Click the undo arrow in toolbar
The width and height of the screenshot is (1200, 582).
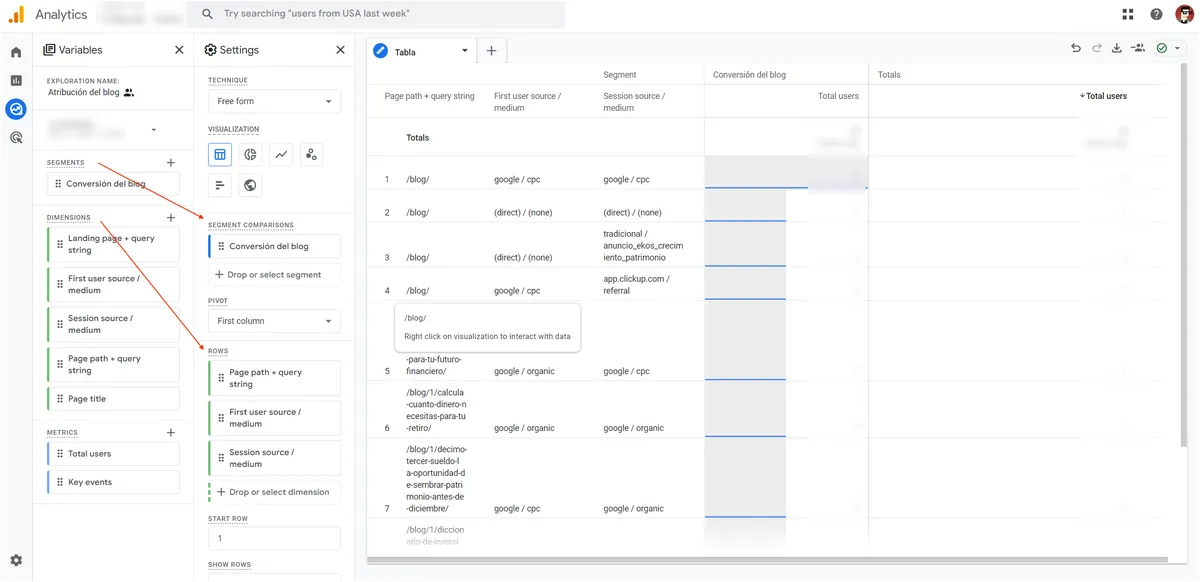[1076, 48]
